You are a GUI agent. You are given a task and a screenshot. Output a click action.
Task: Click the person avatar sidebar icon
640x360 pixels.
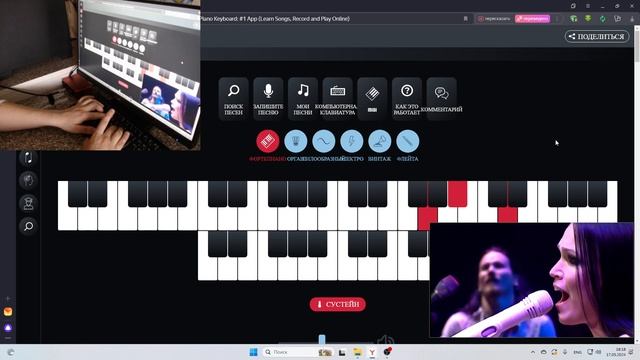(x=28, y=203)
